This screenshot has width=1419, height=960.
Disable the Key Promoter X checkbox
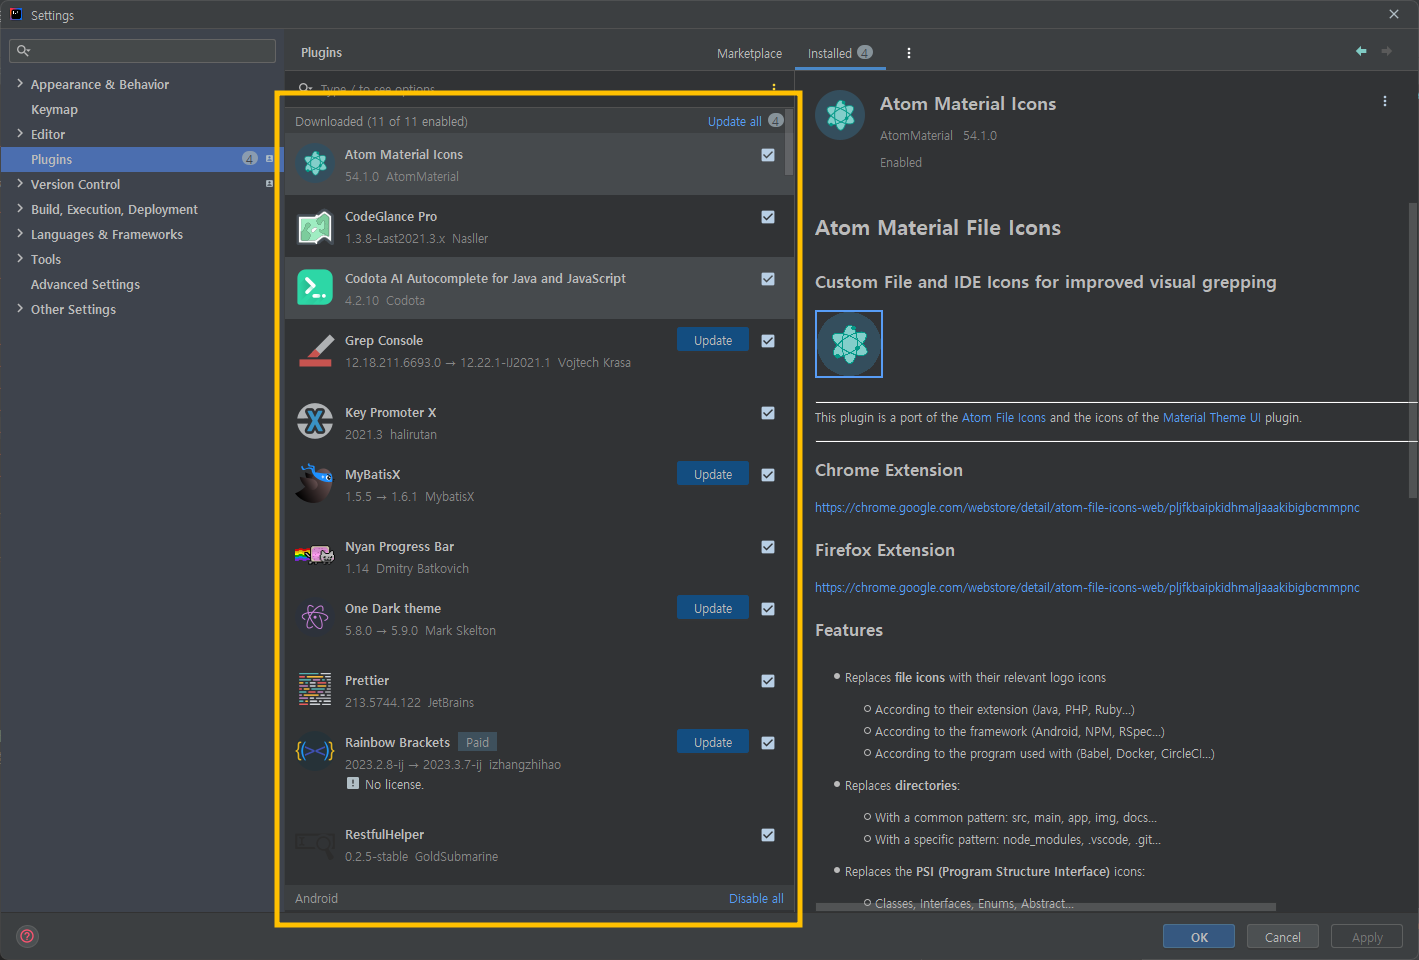click(768, 413)
